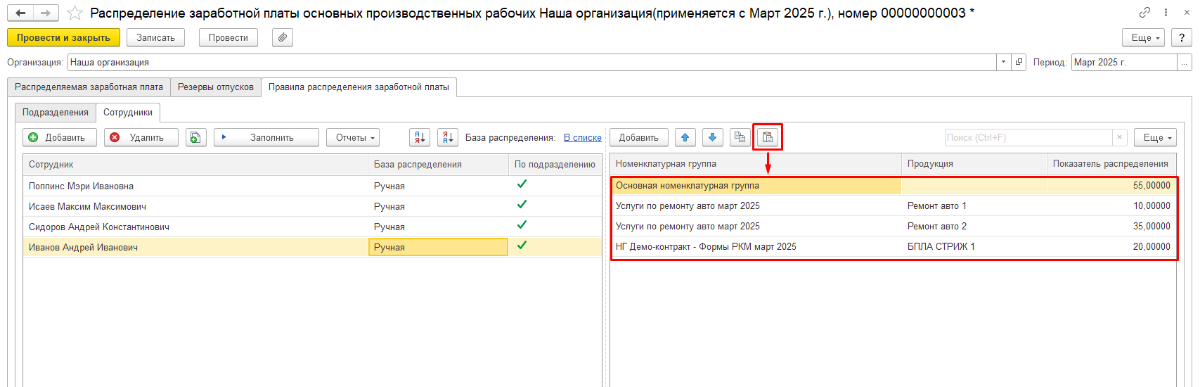
Task: Sort the employees list ascending
Action: [x=420, y=137]
